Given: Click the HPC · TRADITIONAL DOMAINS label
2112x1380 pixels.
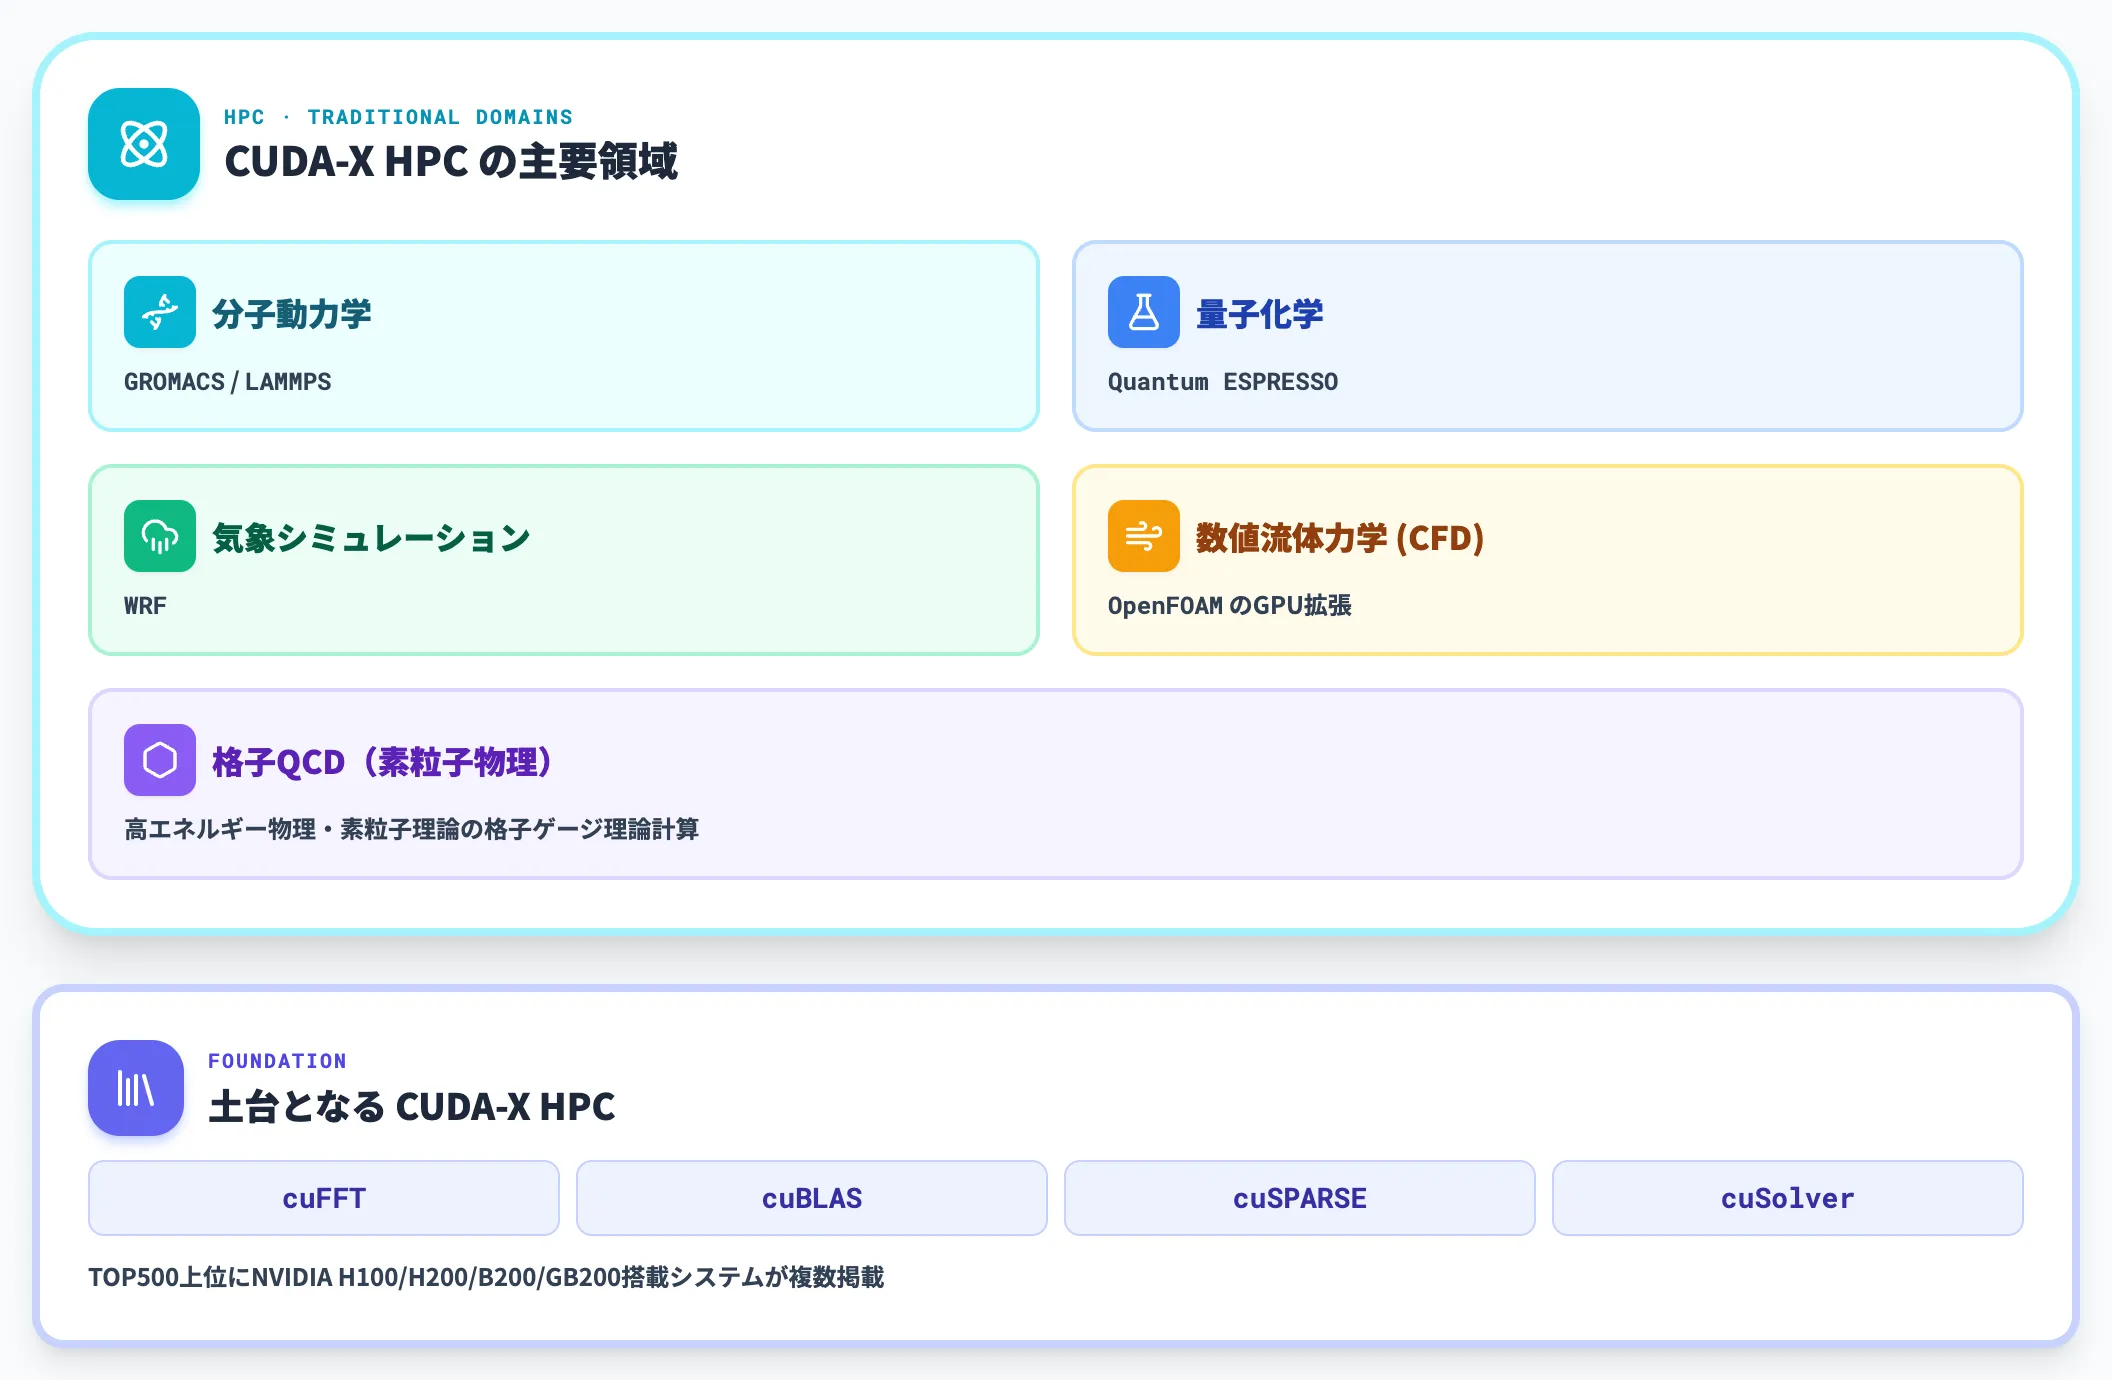Looking at the screenshot, I should [398, 117].
